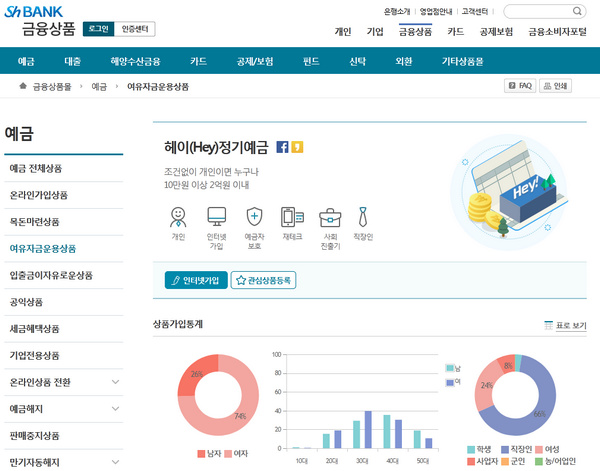Open the 해양수산금융 navigation tab
Viewport: 600px width, 471px height.
click(x=135, y=61)
